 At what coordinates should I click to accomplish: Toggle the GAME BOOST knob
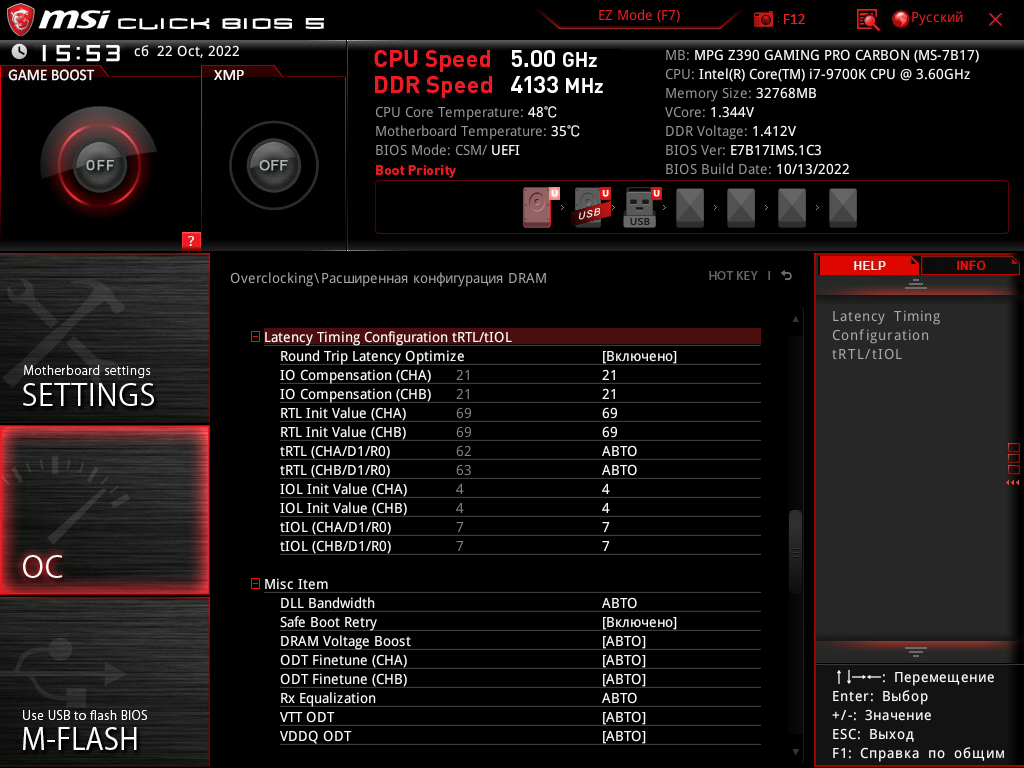[99, 165]
